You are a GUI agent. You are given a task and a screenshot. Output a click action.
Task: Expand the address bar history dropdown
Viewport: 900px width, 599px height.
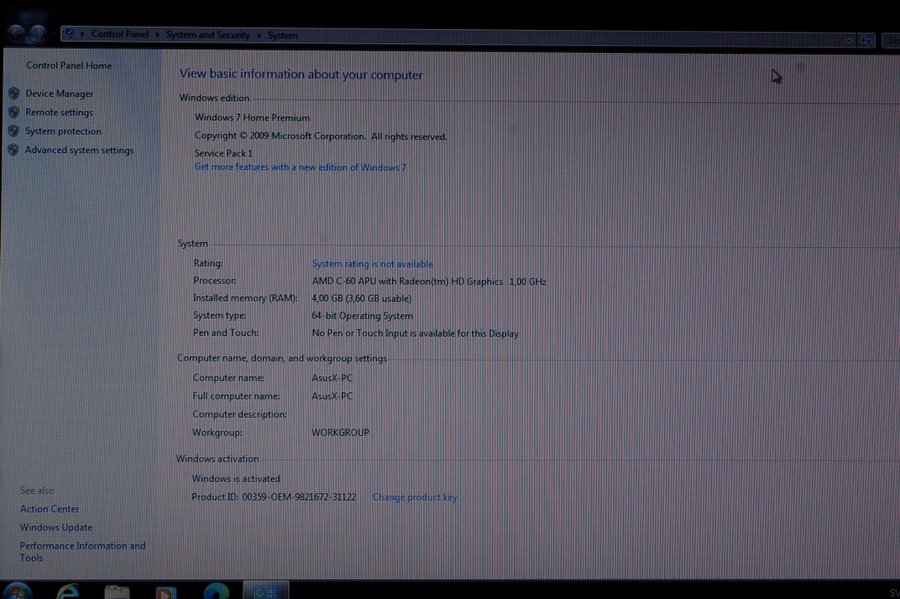pos(848,40)
